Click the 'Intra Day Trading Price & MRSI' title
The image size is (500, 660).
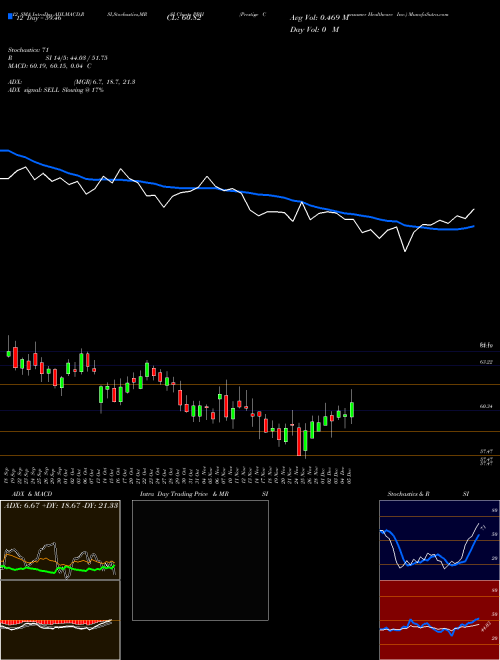[x=204, y=494]
